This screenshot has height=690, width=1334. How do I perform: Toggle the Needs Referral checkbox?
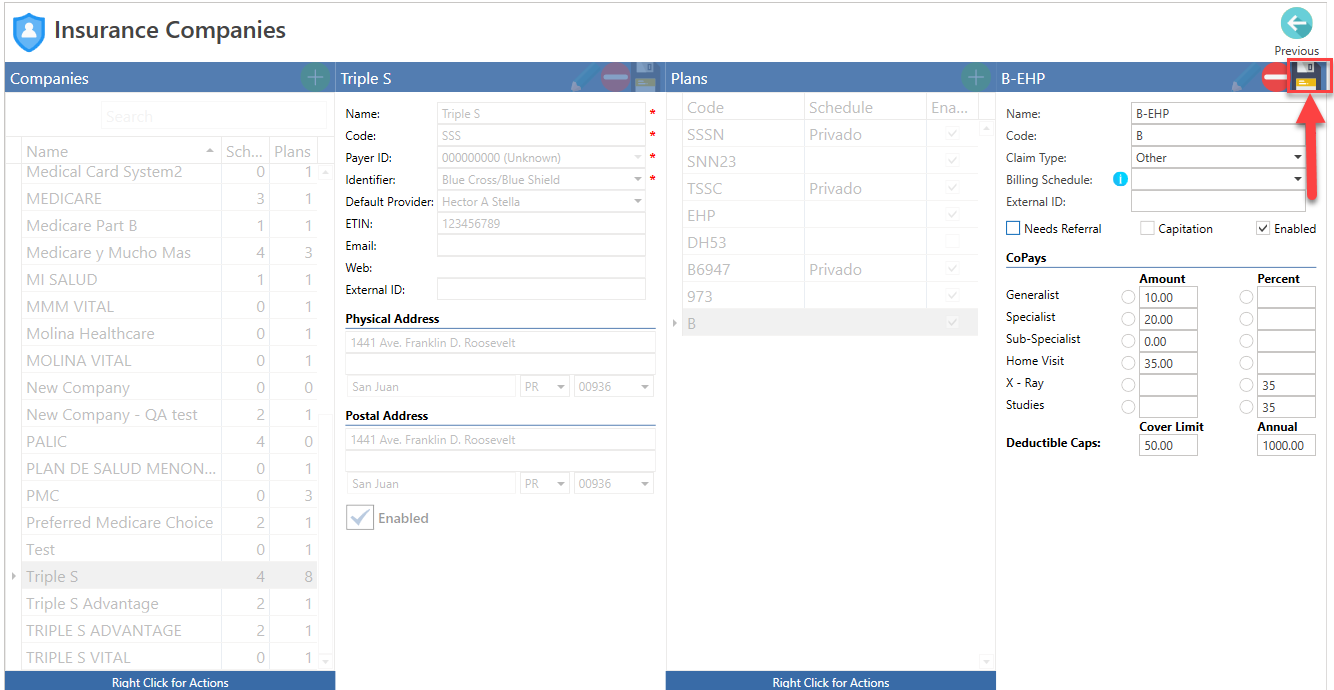tap(1013, 229)
